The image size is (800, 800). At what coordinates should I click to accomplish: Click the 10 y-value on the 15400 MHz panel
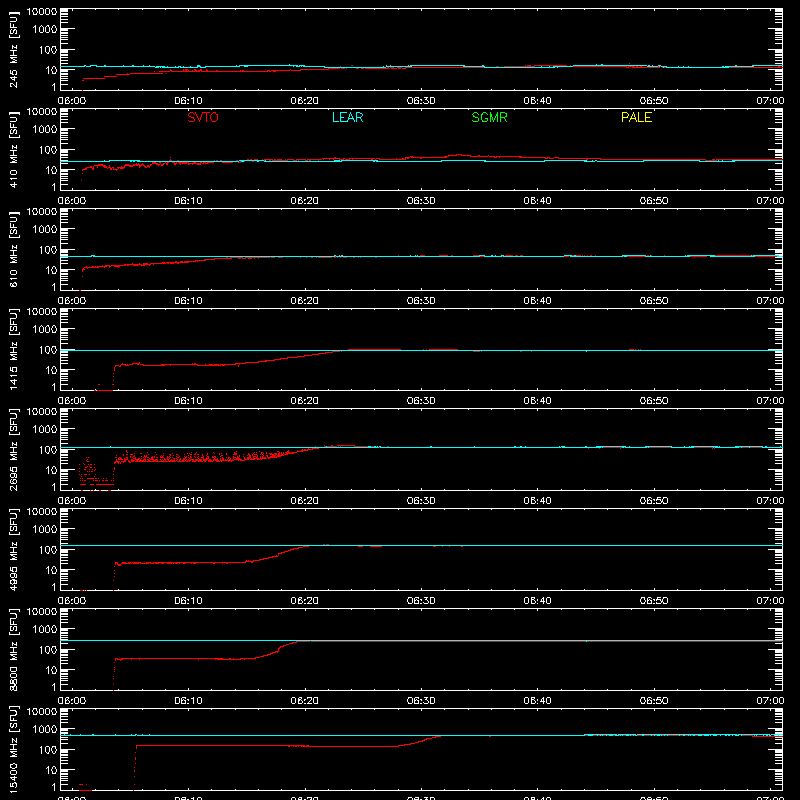[51, 770]
